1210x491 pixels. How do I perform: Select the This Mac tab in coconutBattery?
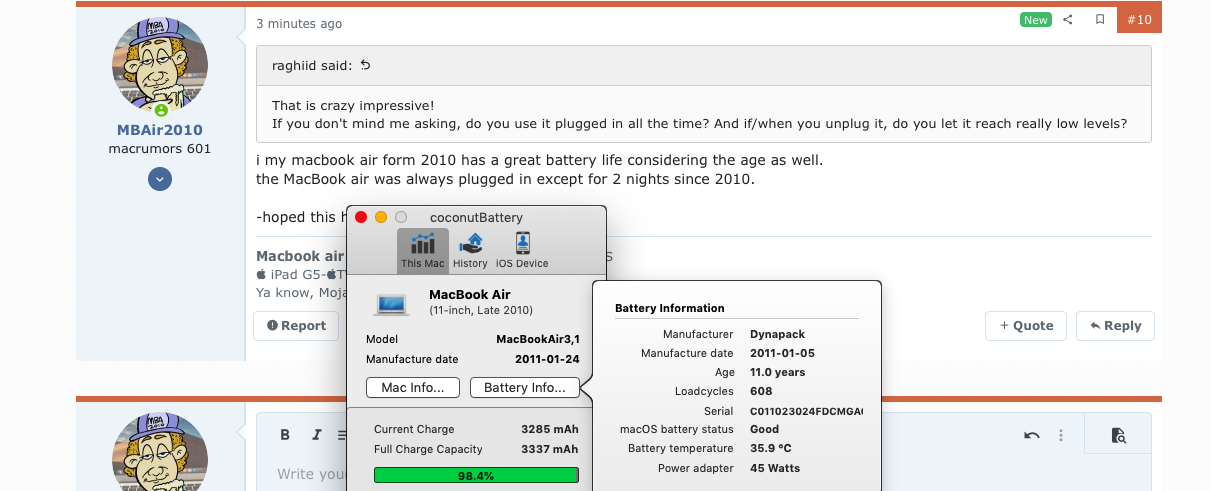(423, 250)
